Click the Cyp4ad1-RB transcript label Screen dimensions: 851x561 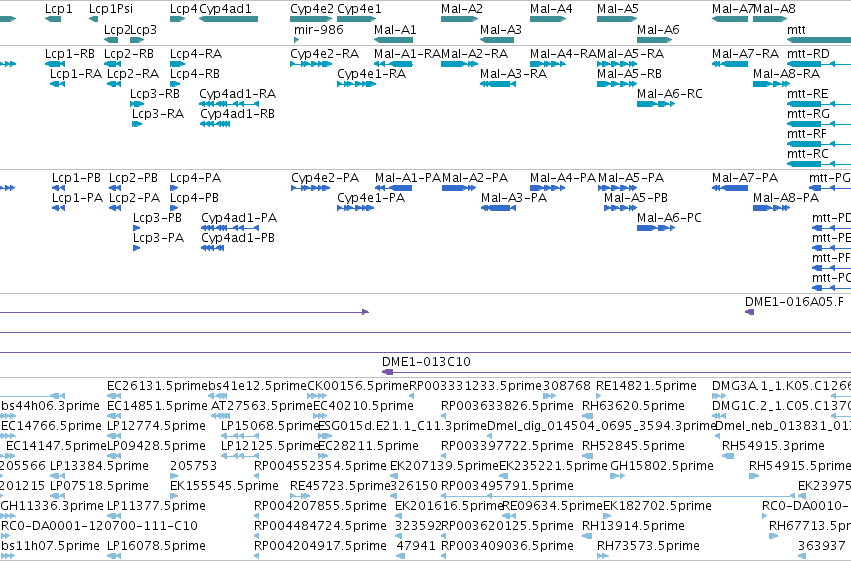pyautogui.click(x=237, y=113)
